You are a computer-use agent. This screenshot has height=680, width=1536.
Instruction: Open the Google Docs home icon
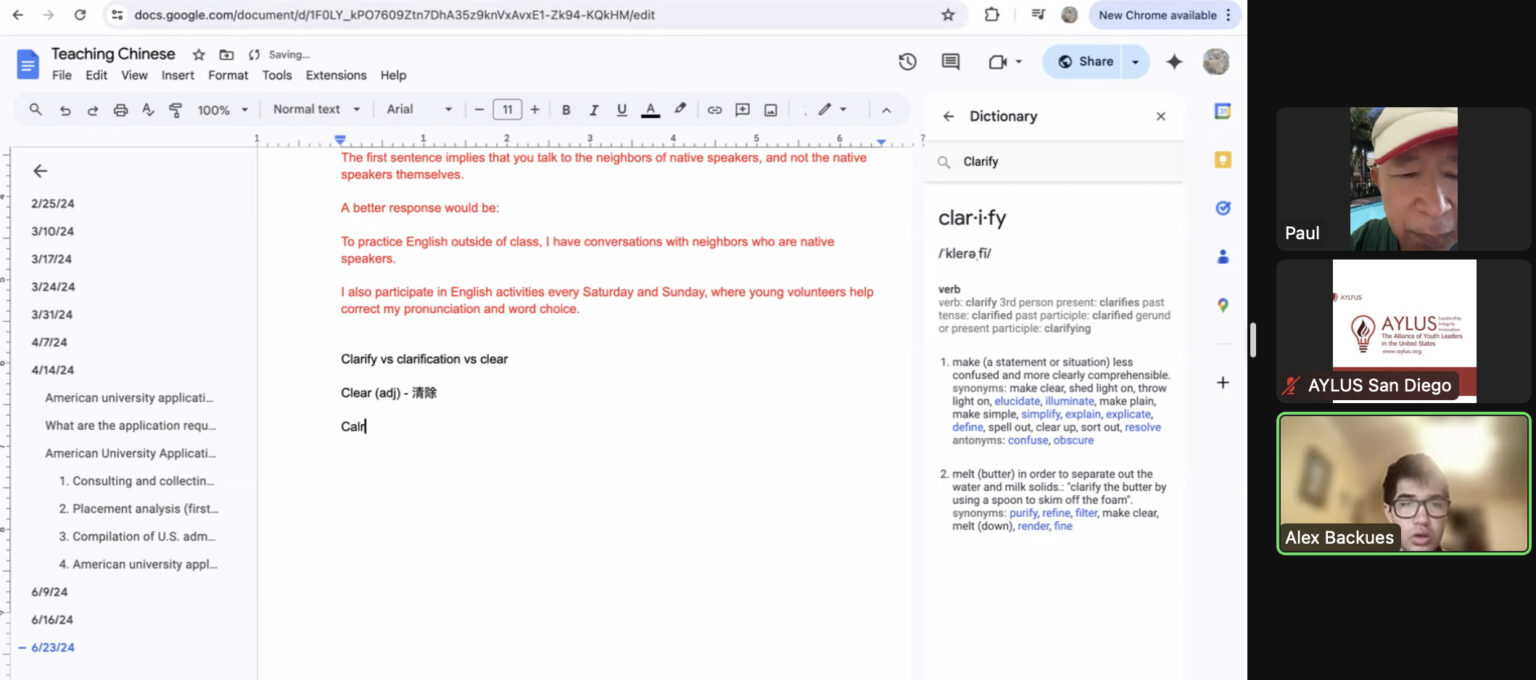[x=28, y=63]
